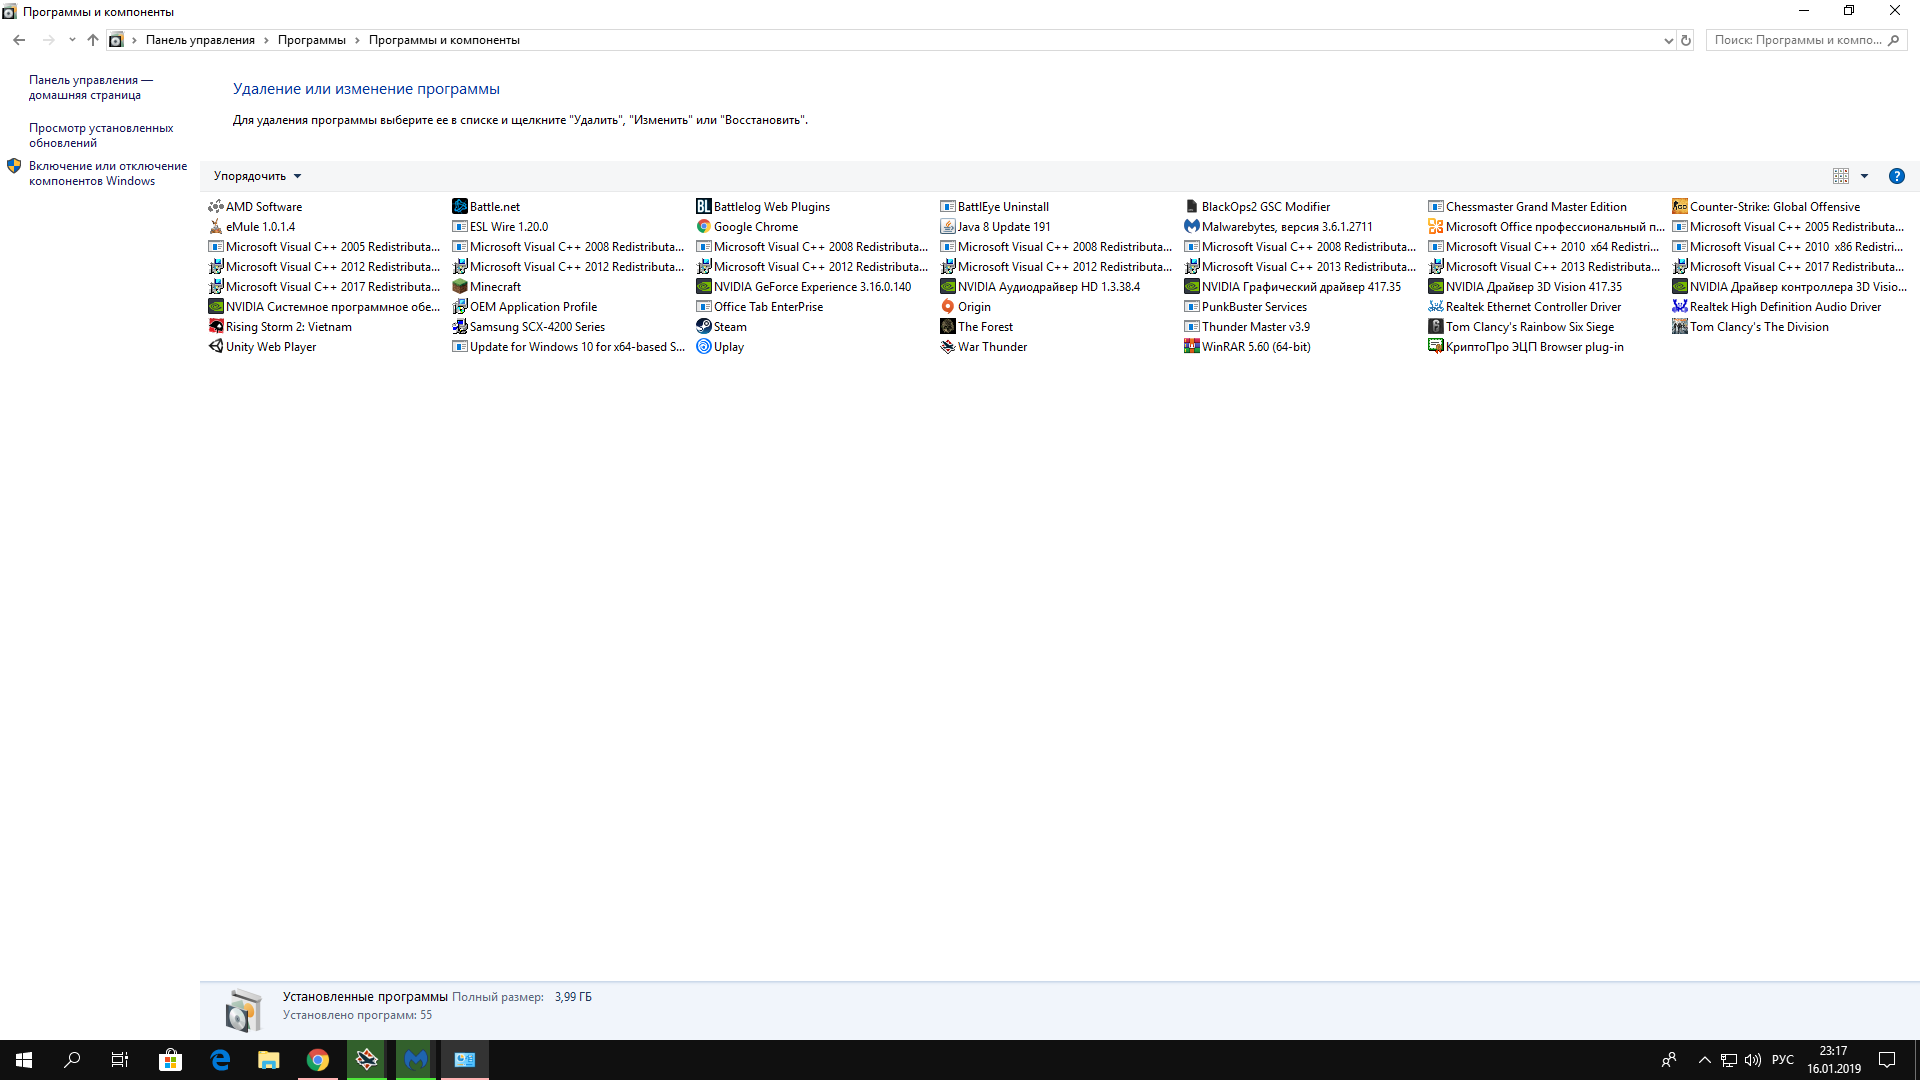Select the NVIDIA GeForce Experience icon
The width and height of the screenshot is (1920, 1080).
point(704,287)
